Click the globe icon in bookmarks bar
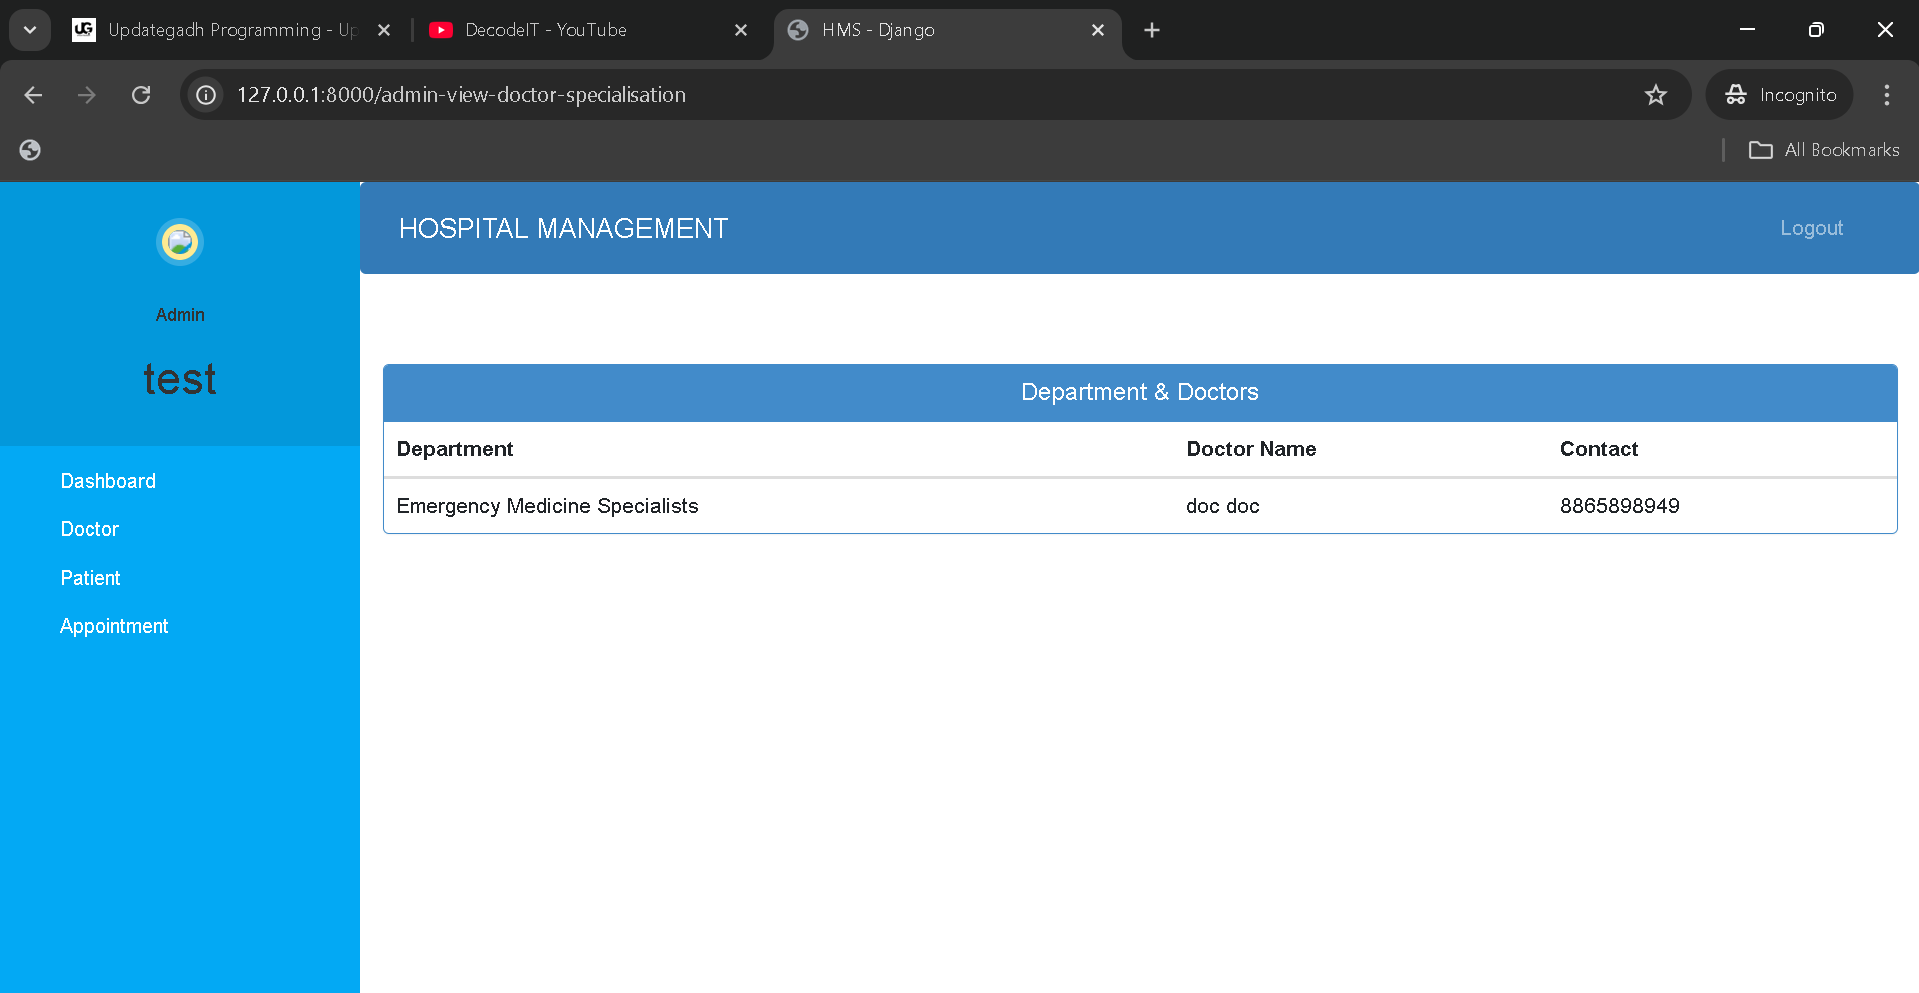This screenshot has width=1919, height=993. [x=30, y=150]
